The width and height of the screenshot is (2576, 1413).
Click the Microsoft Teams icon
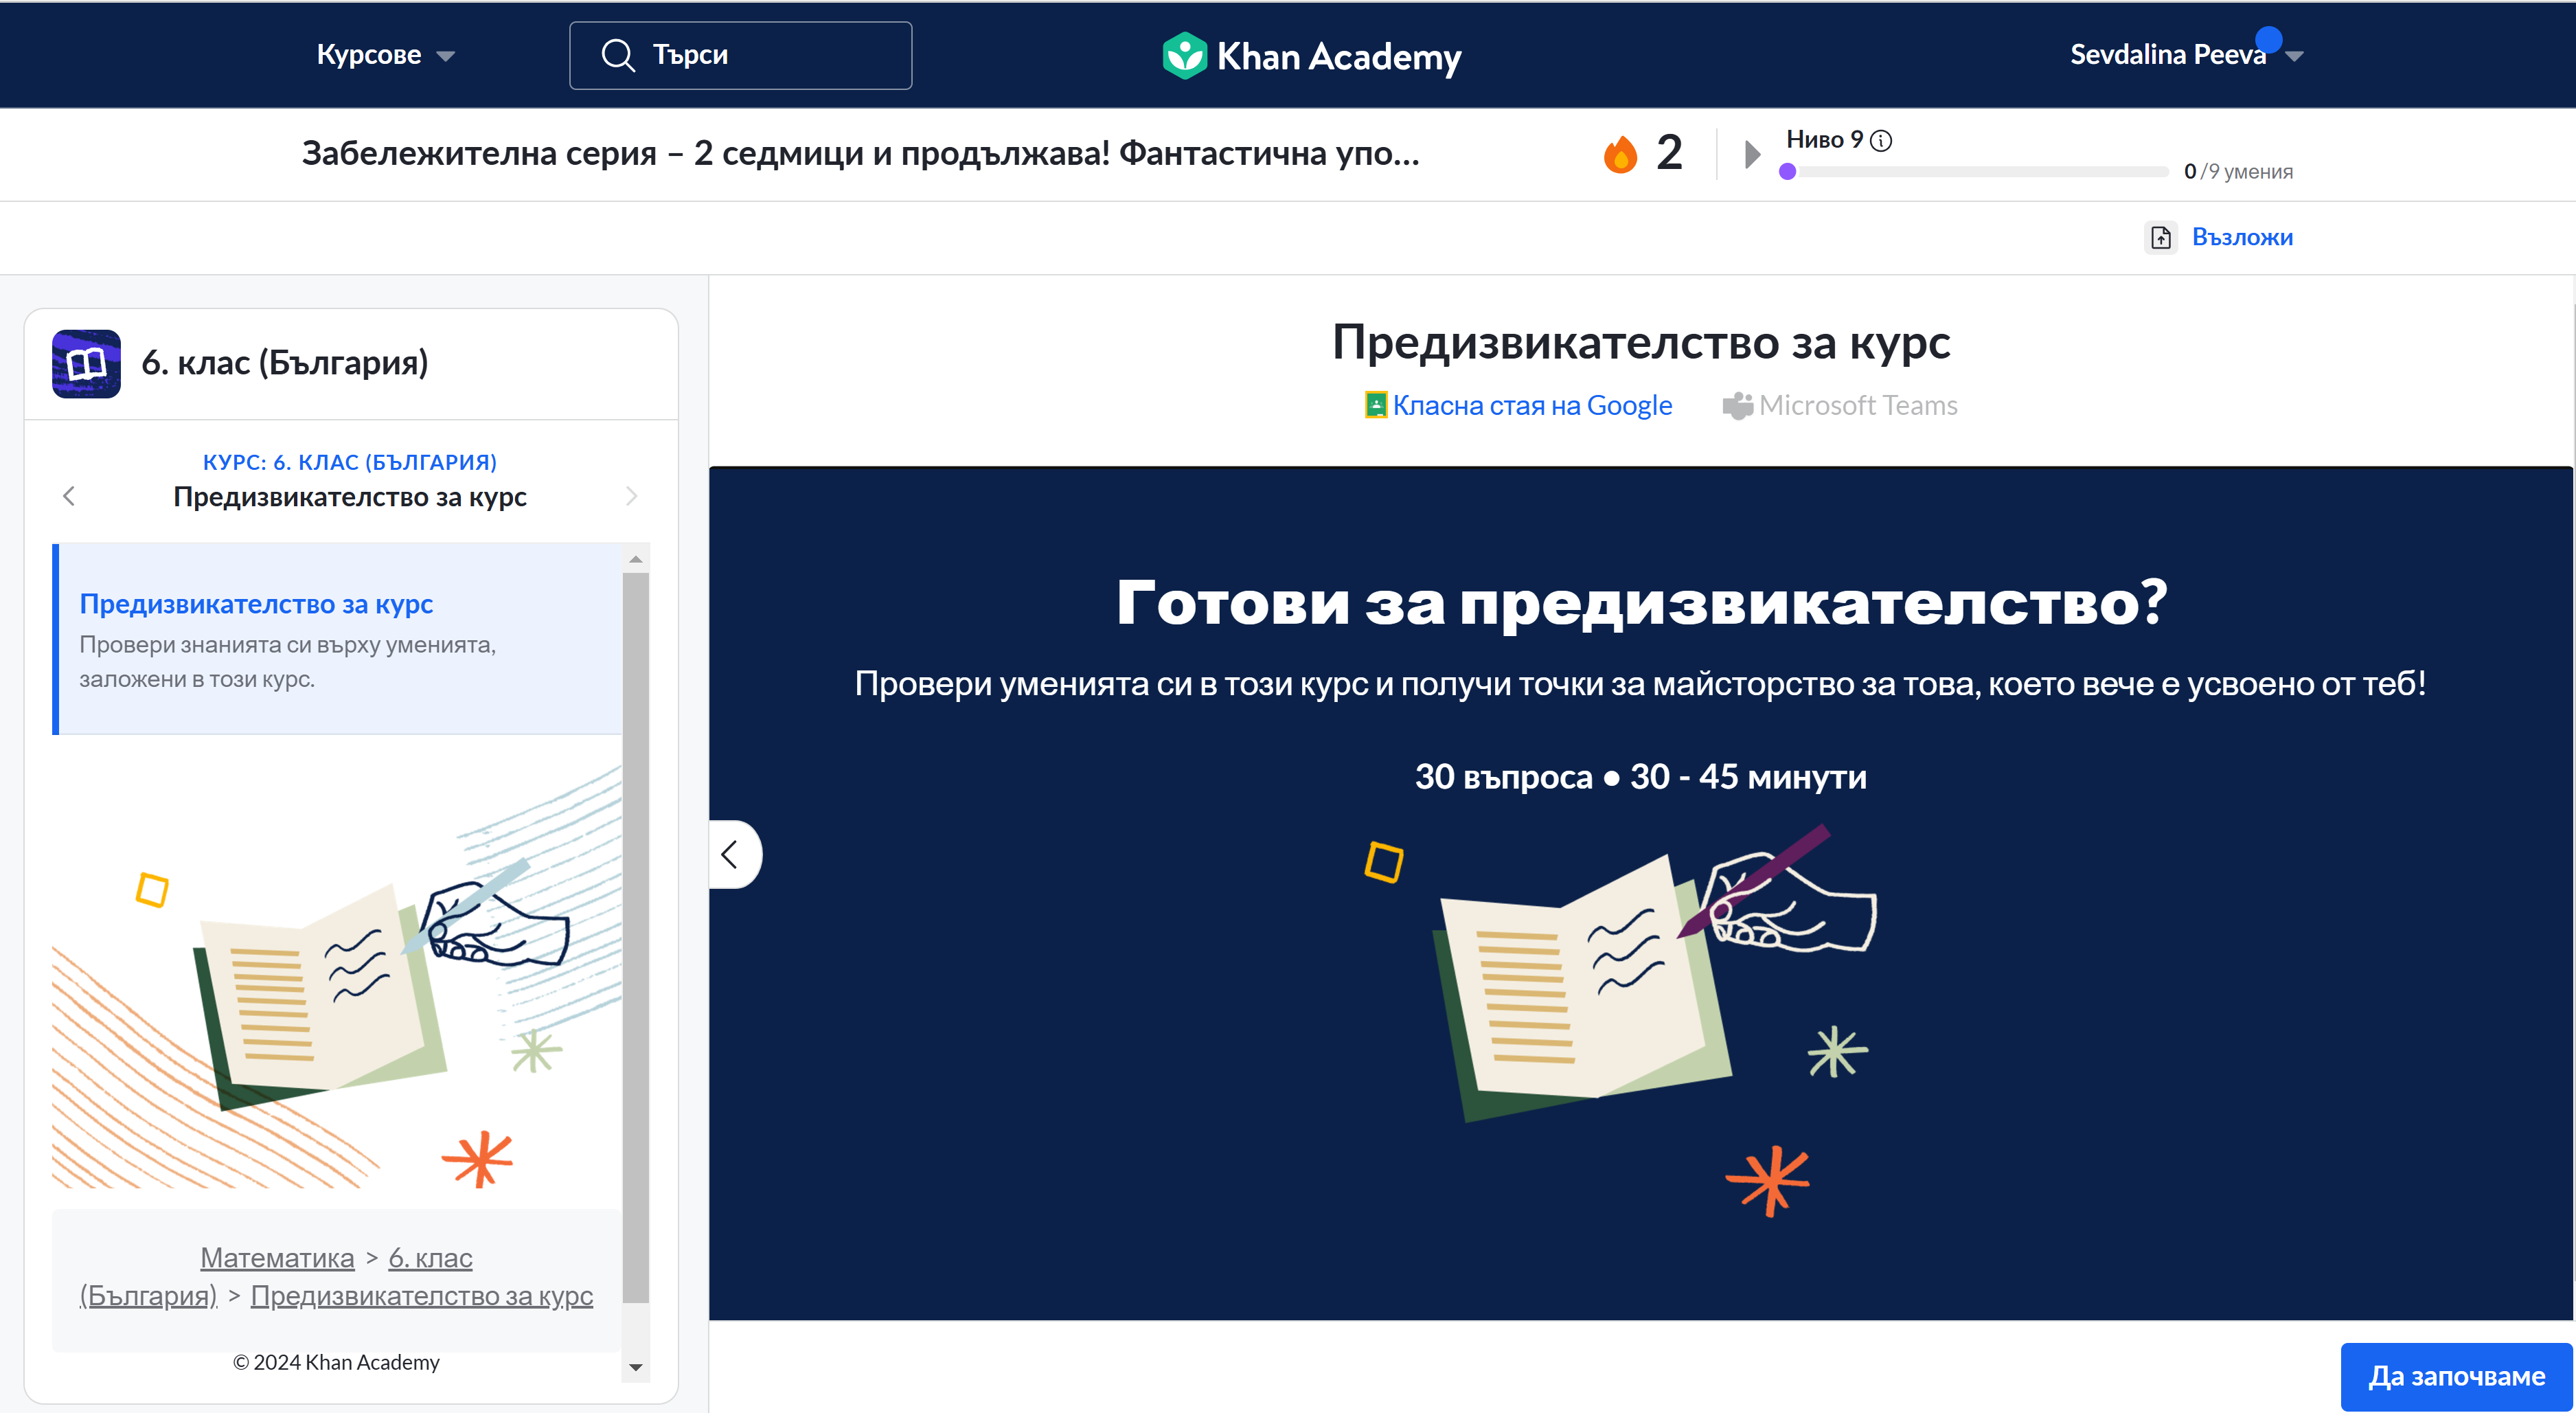pos(1737,405)
